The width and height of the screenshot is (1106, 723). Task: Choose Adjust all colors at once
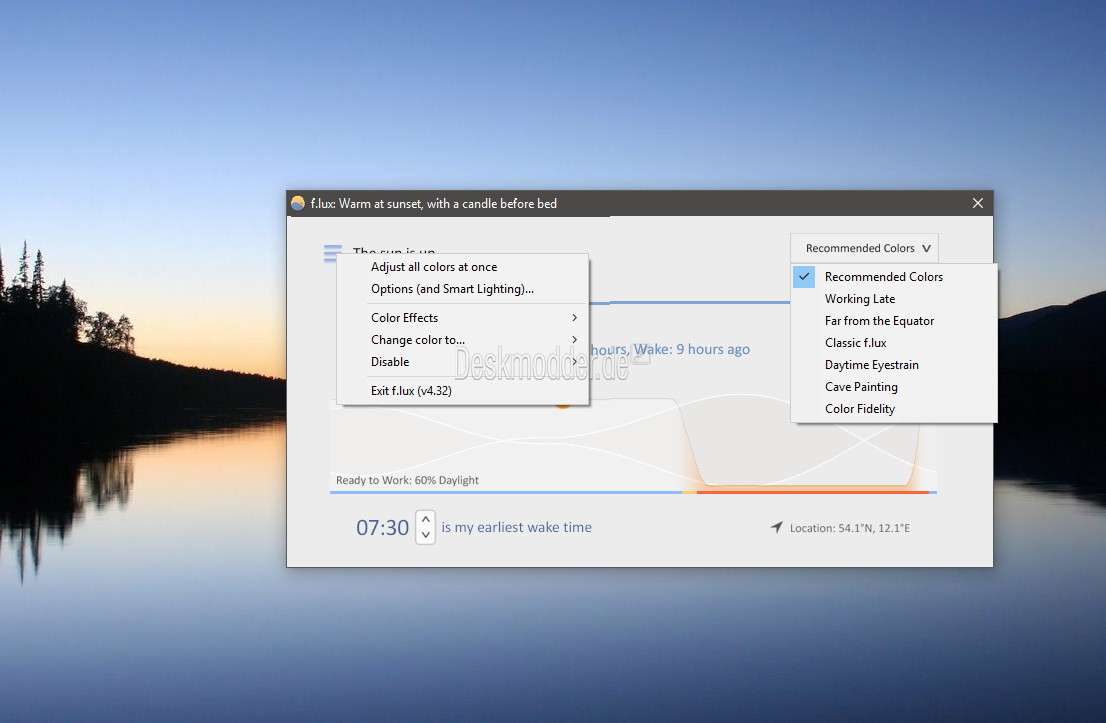463,267
